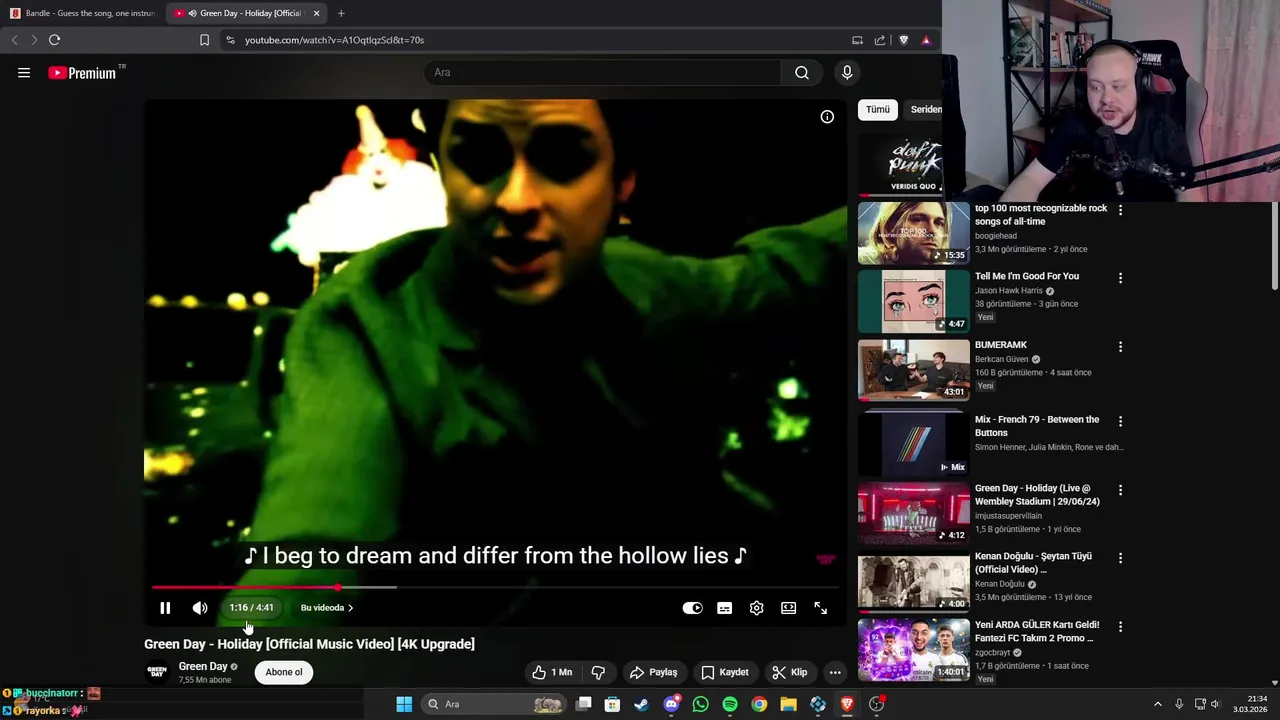The image size is (1280, 720).
Task: Open options for BUMERAMK video
Action: (x=1120, y=347)
